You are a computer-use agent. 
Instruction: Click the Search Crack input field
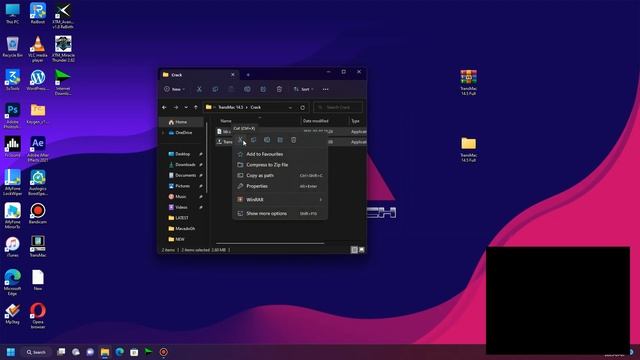point(338,107)
